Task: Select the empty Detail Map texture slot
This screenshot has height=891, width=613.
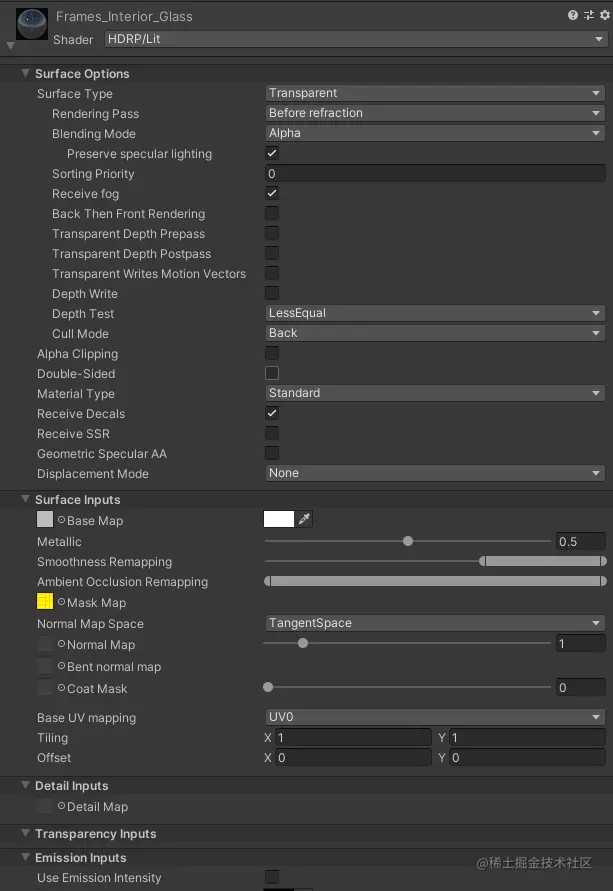Action: pyautogui.click(x=45, y=806)
